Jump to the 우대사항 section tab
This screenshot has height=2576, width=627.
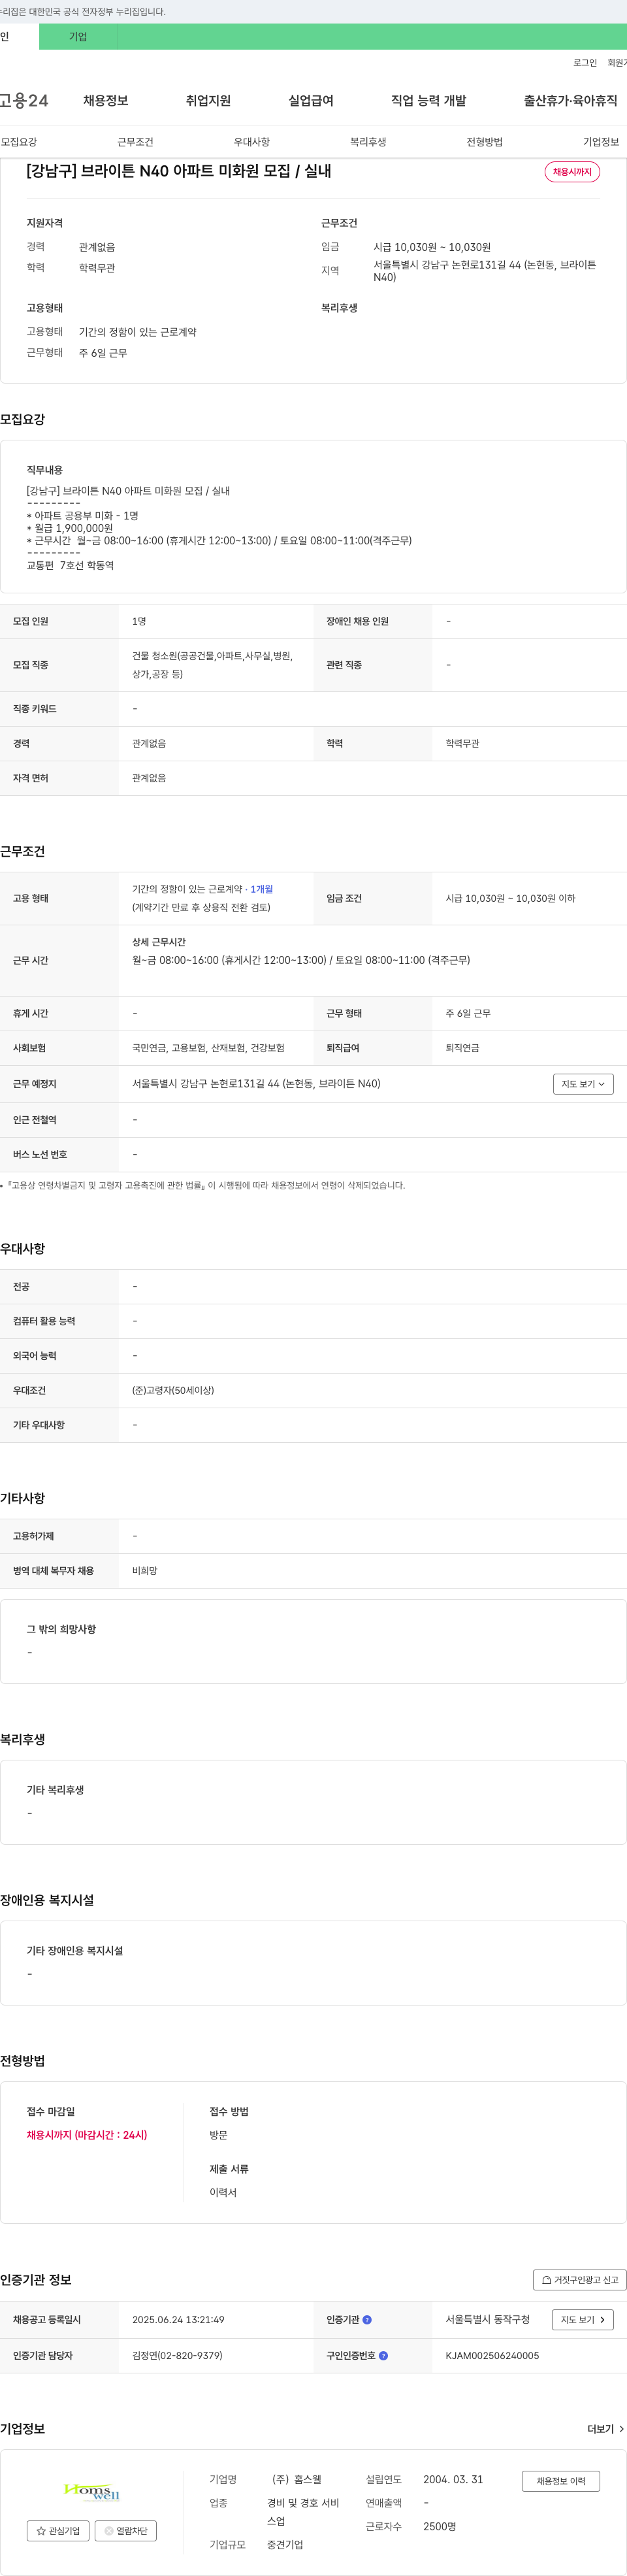(x=252, y=142)
